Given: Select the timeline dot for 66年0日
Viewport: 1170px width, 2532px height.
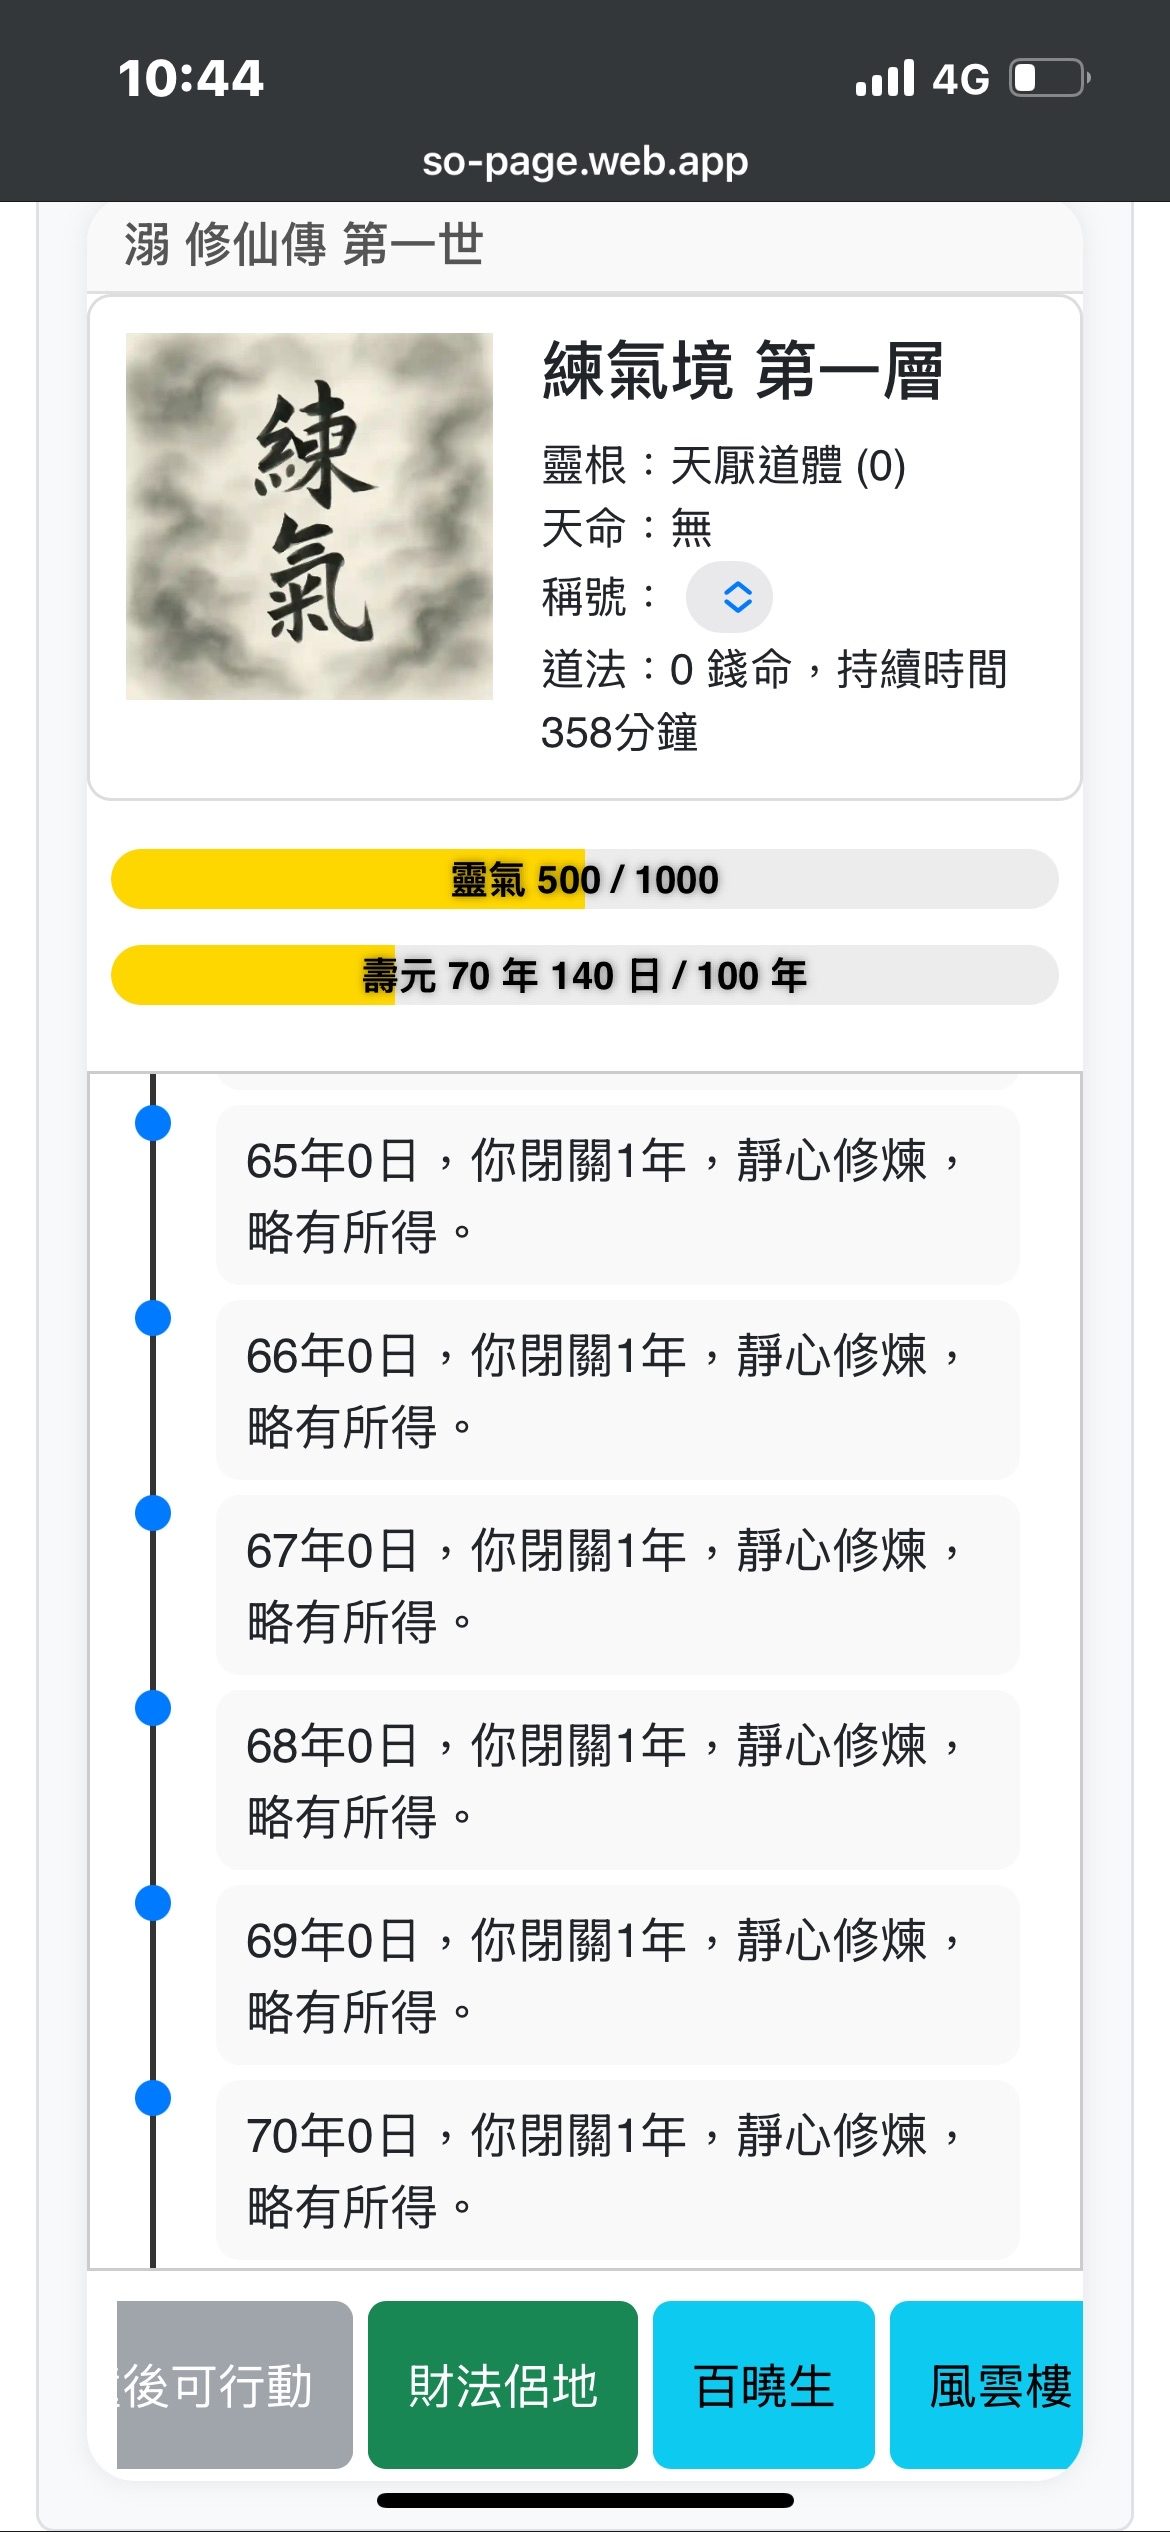Looking at the screenshot, I should click(x=153, y=1318).
